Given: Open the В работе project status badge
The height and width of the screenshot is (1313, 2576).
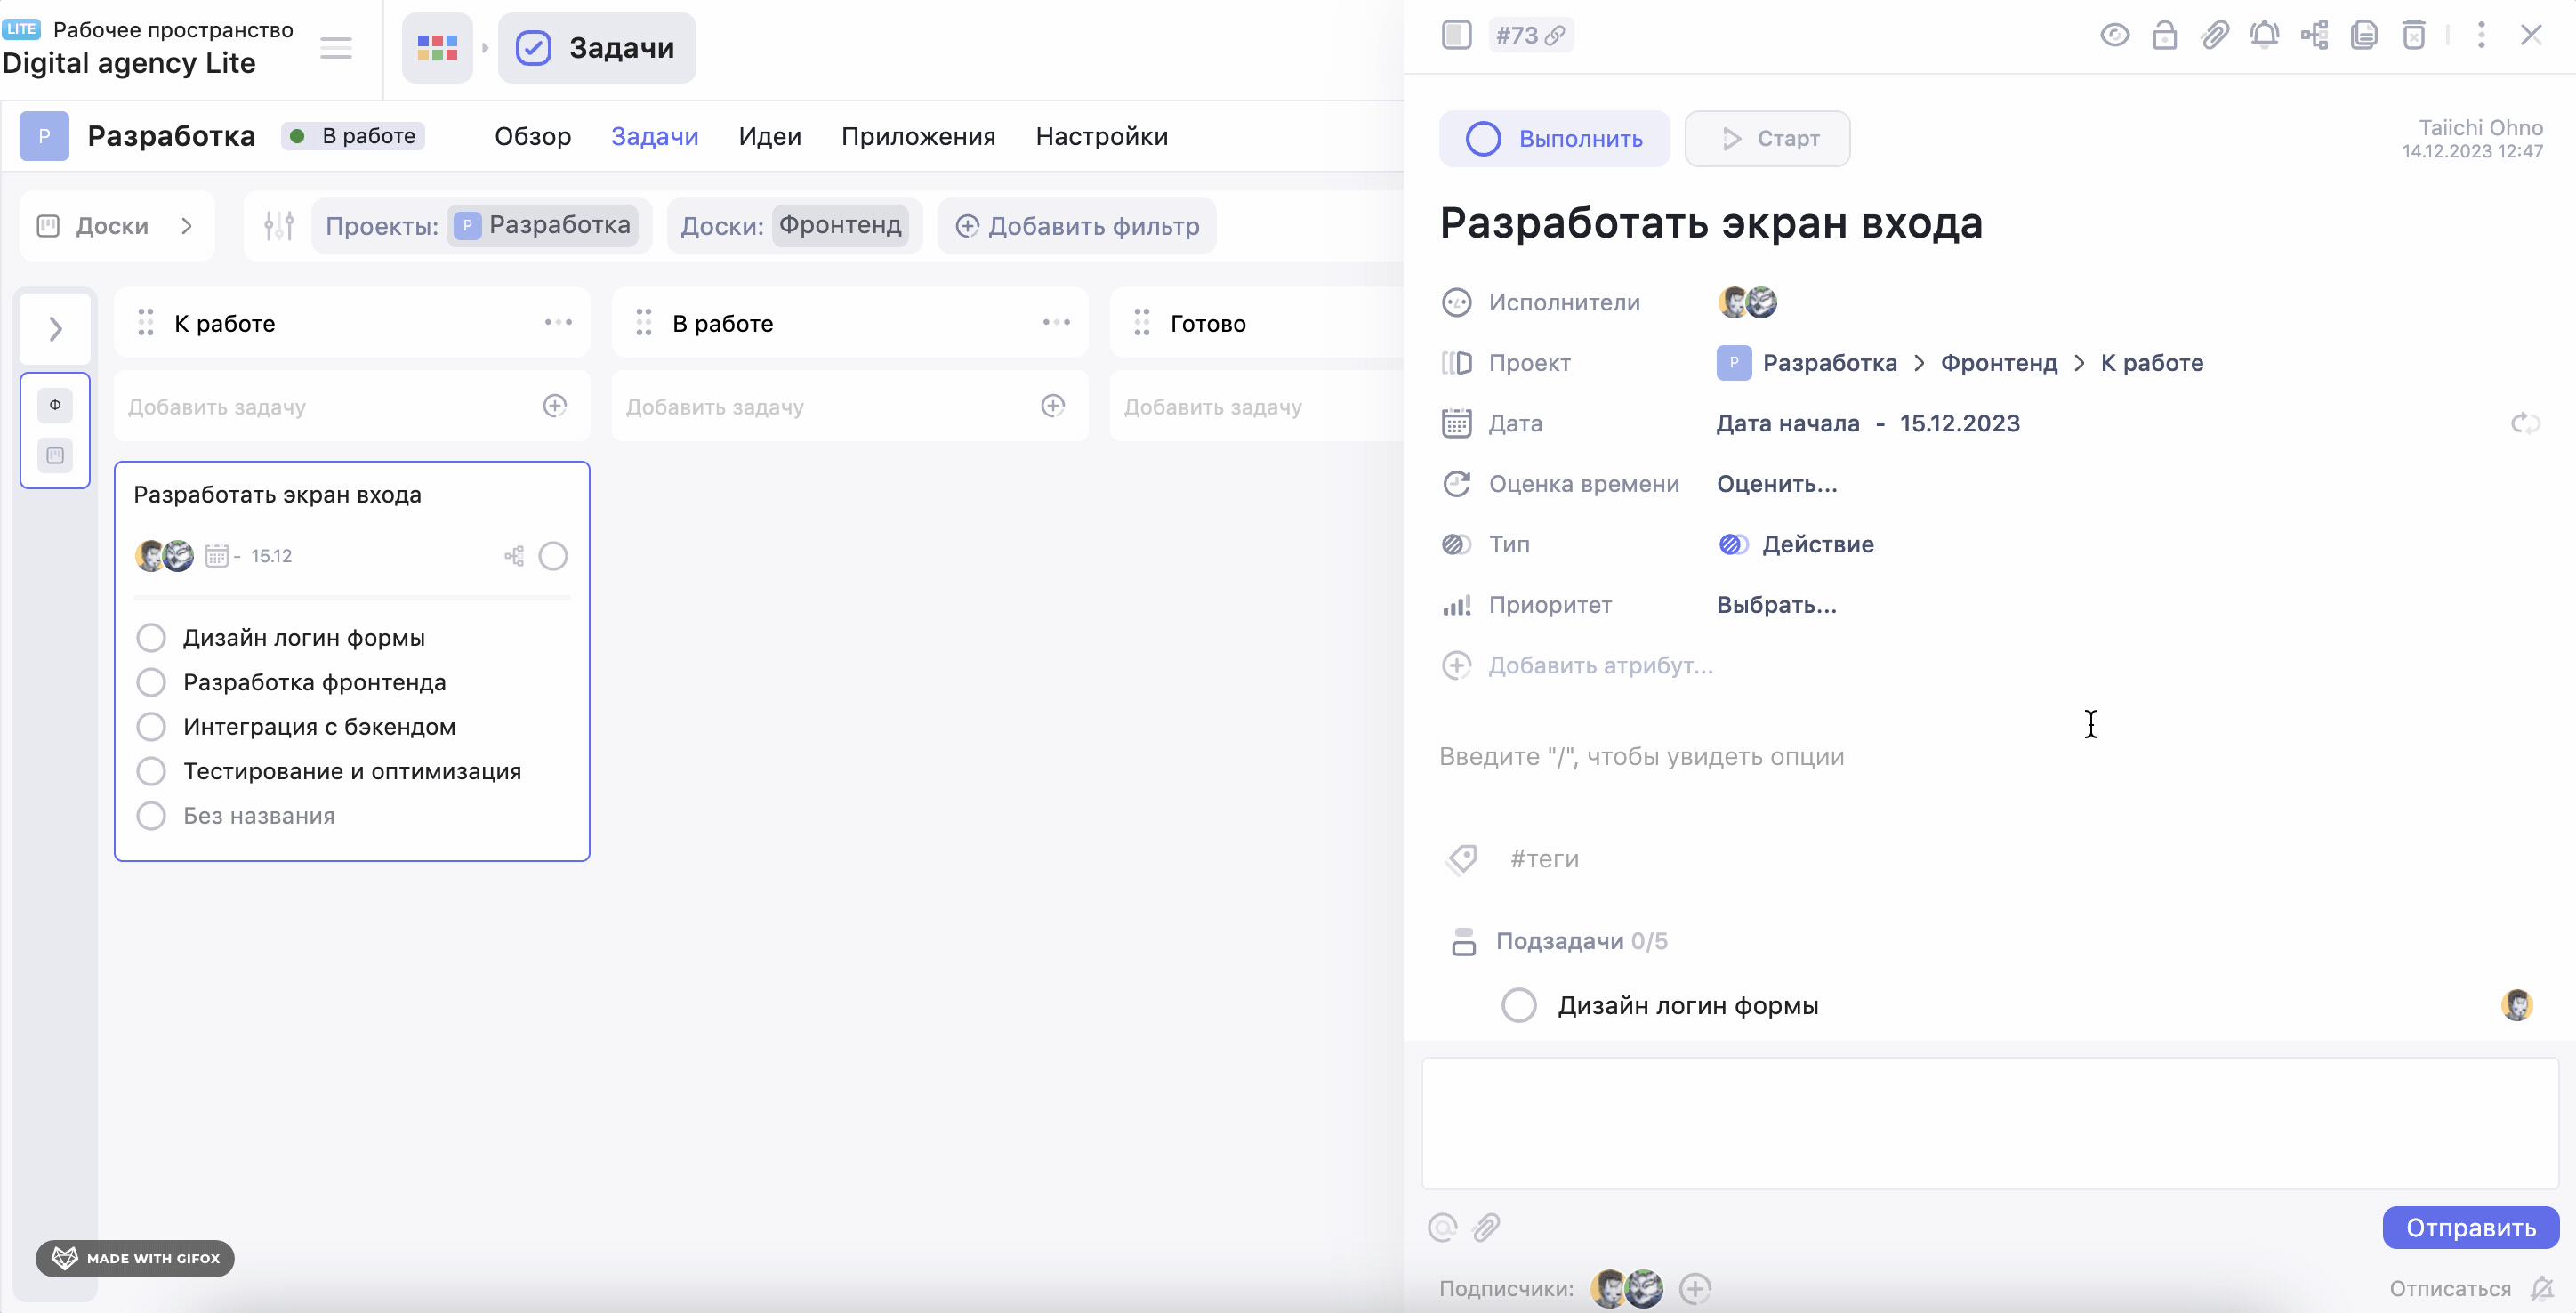Looking at the screenshot, I should point(353,136).
